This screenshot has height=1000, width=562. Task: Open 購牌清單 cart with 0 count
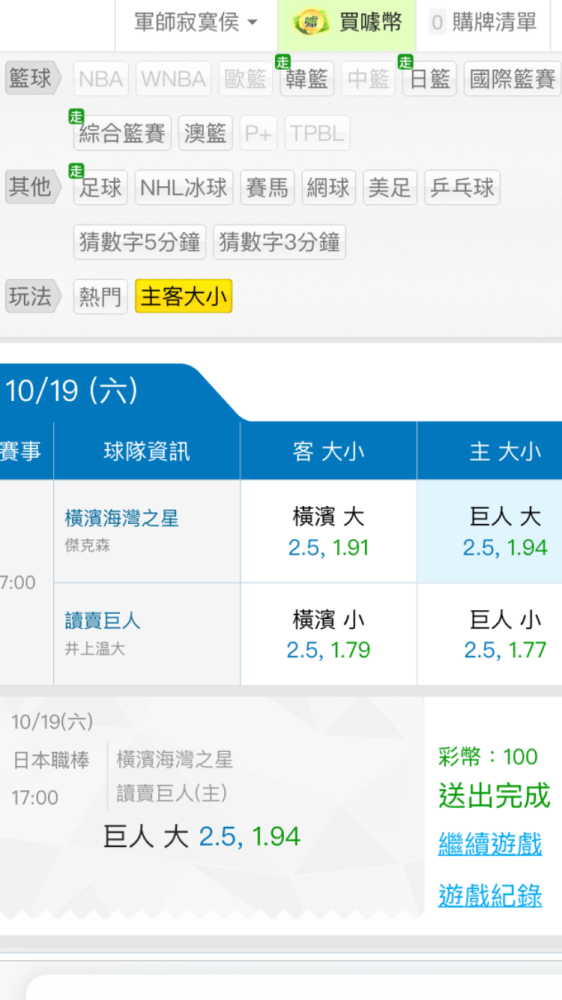click(483, 24)
